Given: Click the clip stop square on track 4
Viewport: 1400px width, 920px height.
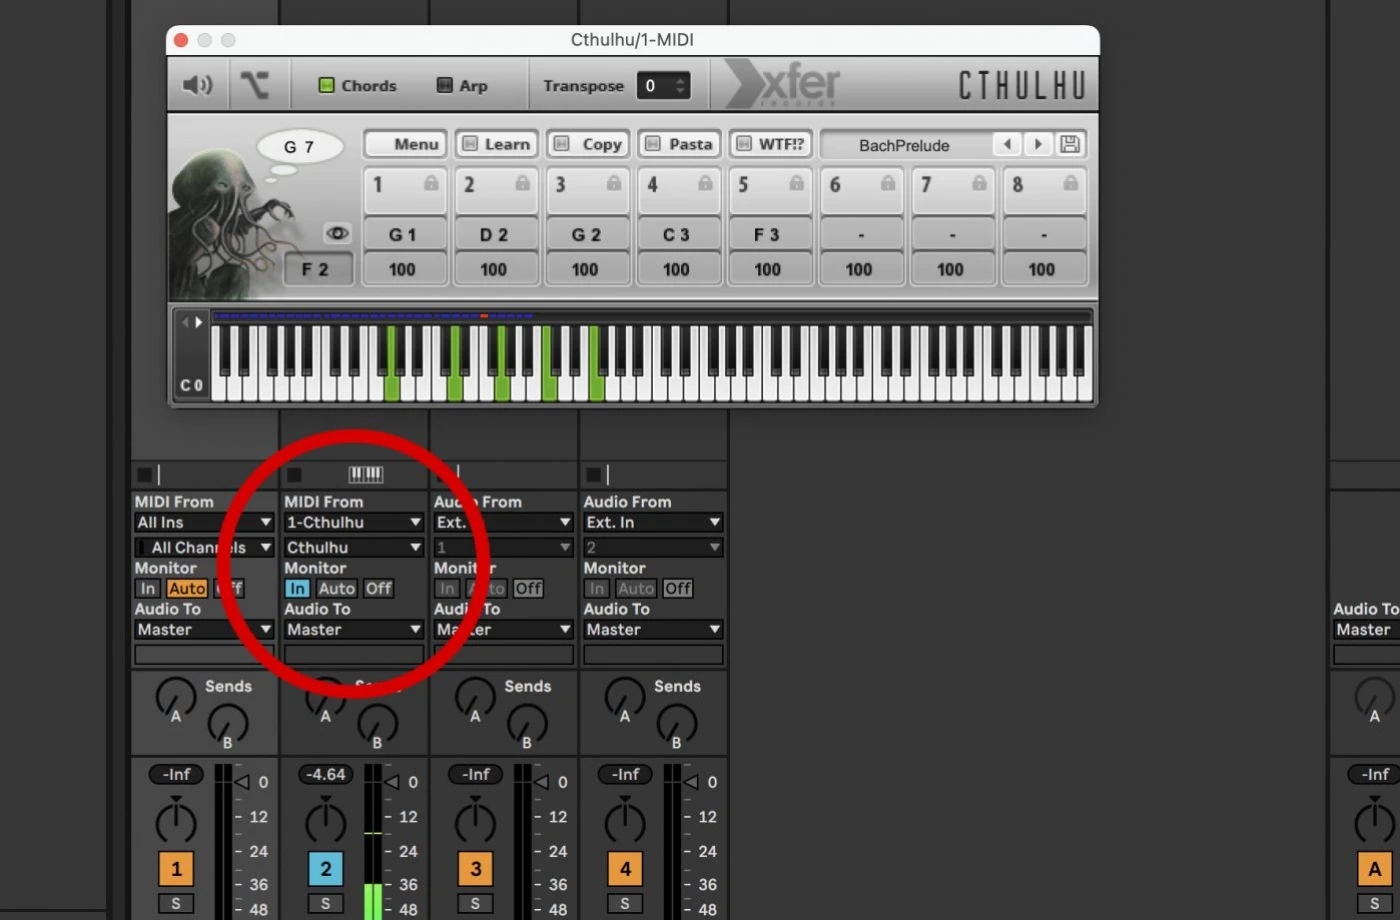Looking at the screenshot, I should point(593,474).
